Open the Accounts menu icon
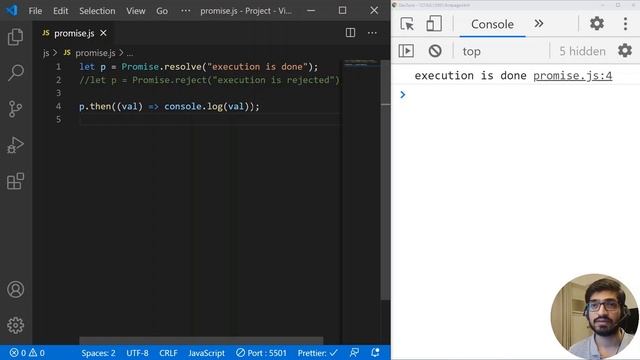This screenshot has height=360, width=640. pos(16,289)
